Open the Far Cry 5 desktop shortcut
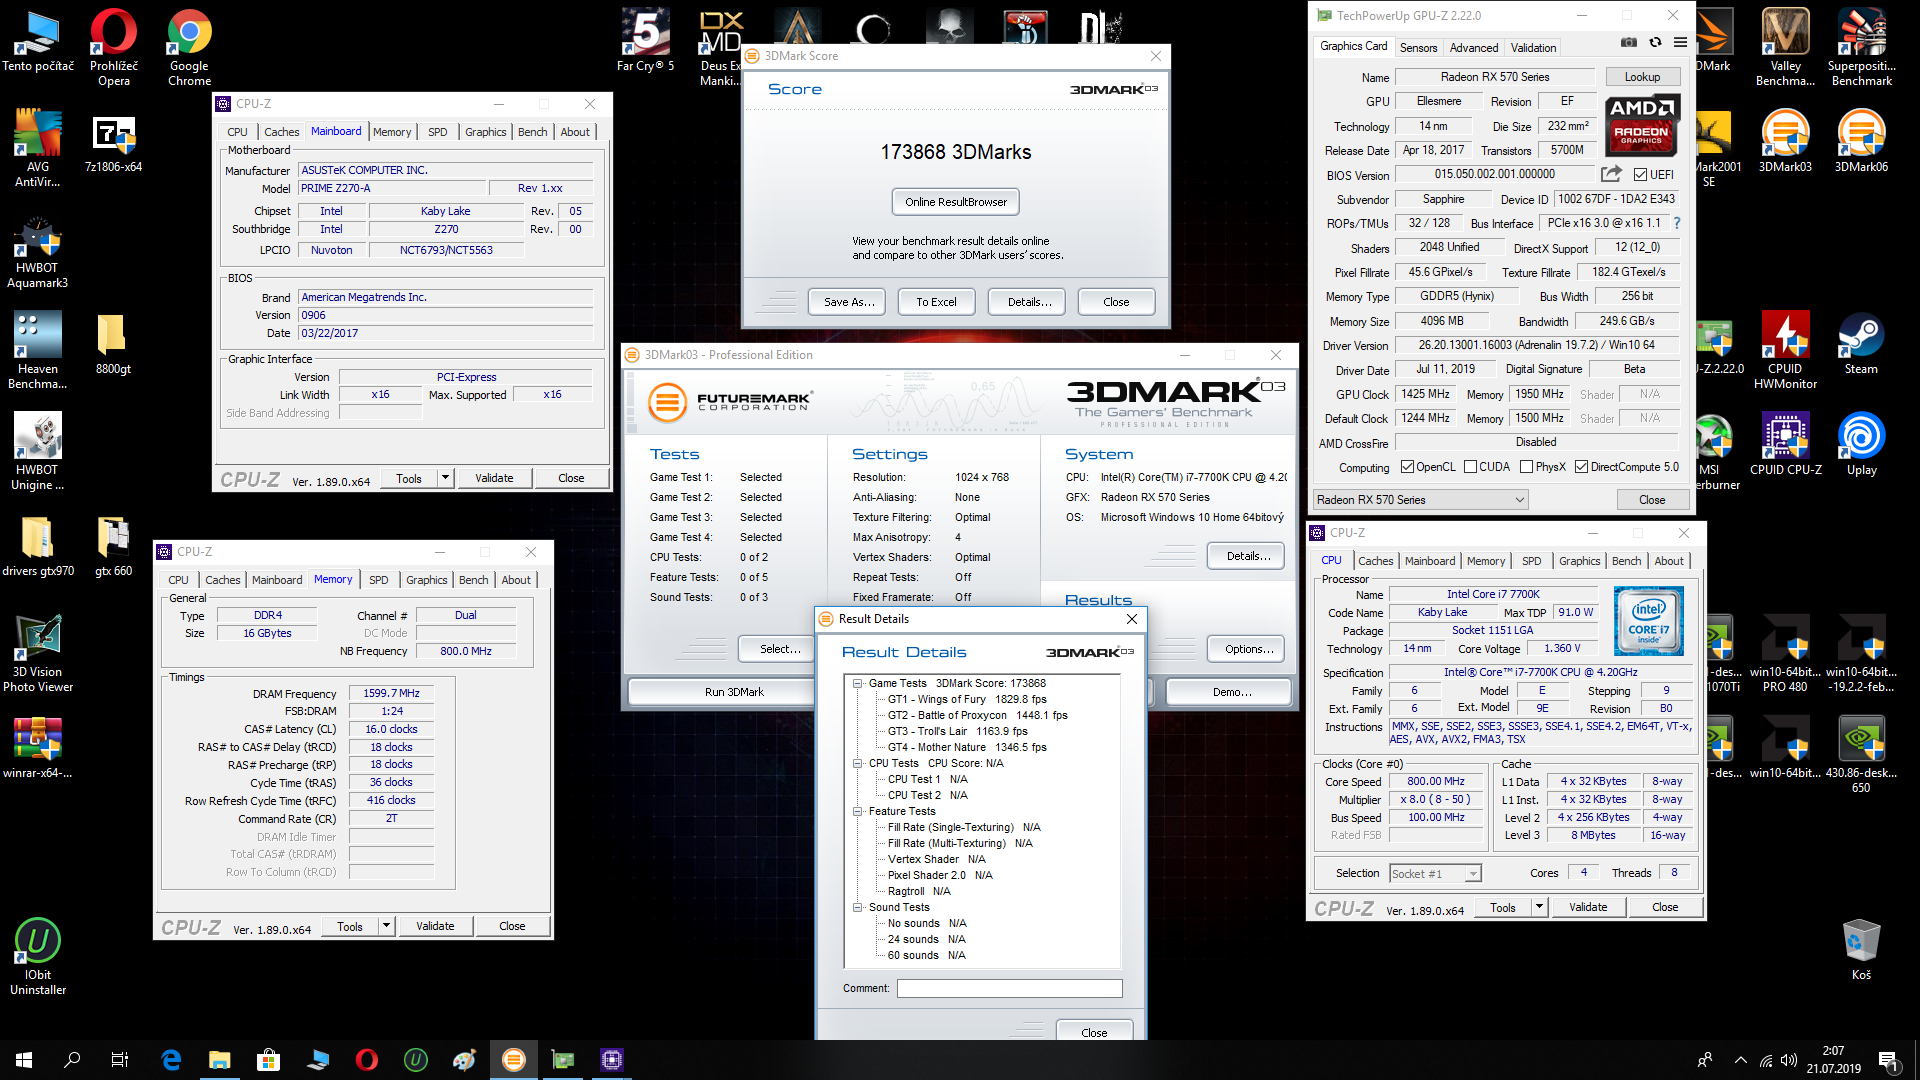Viewport: 1920px width, 1080px height. tap(645, 40)
